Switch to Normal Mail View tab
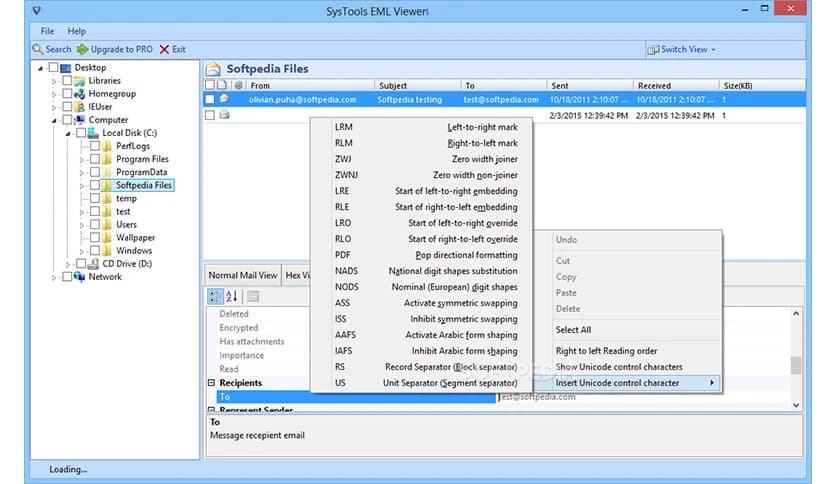Viewport: 836px width, 484px height. pos(243,275)
